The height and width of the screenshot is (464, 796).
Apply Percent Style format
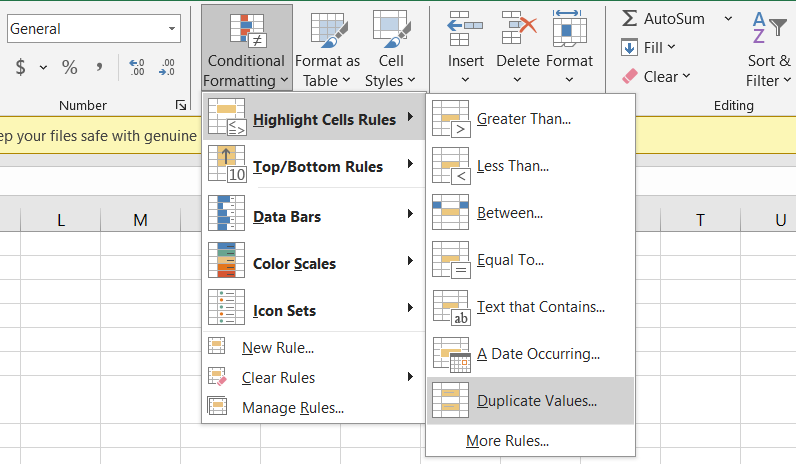pos(70,67)
